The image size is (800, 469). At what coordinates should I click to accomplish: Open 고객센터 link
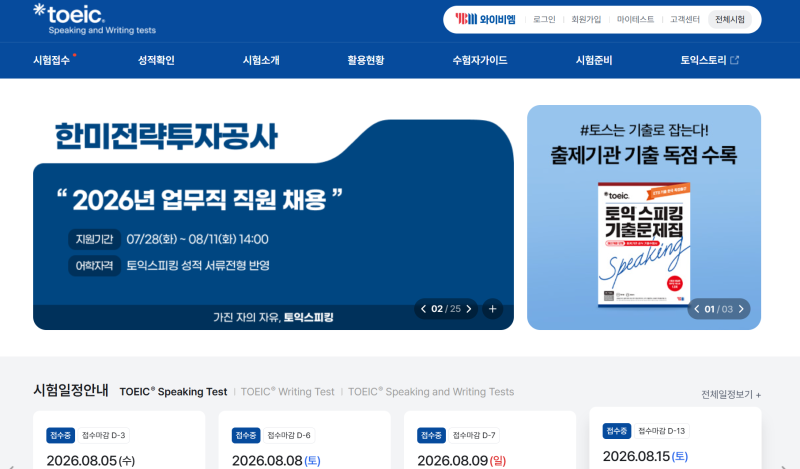click(685, 19)
